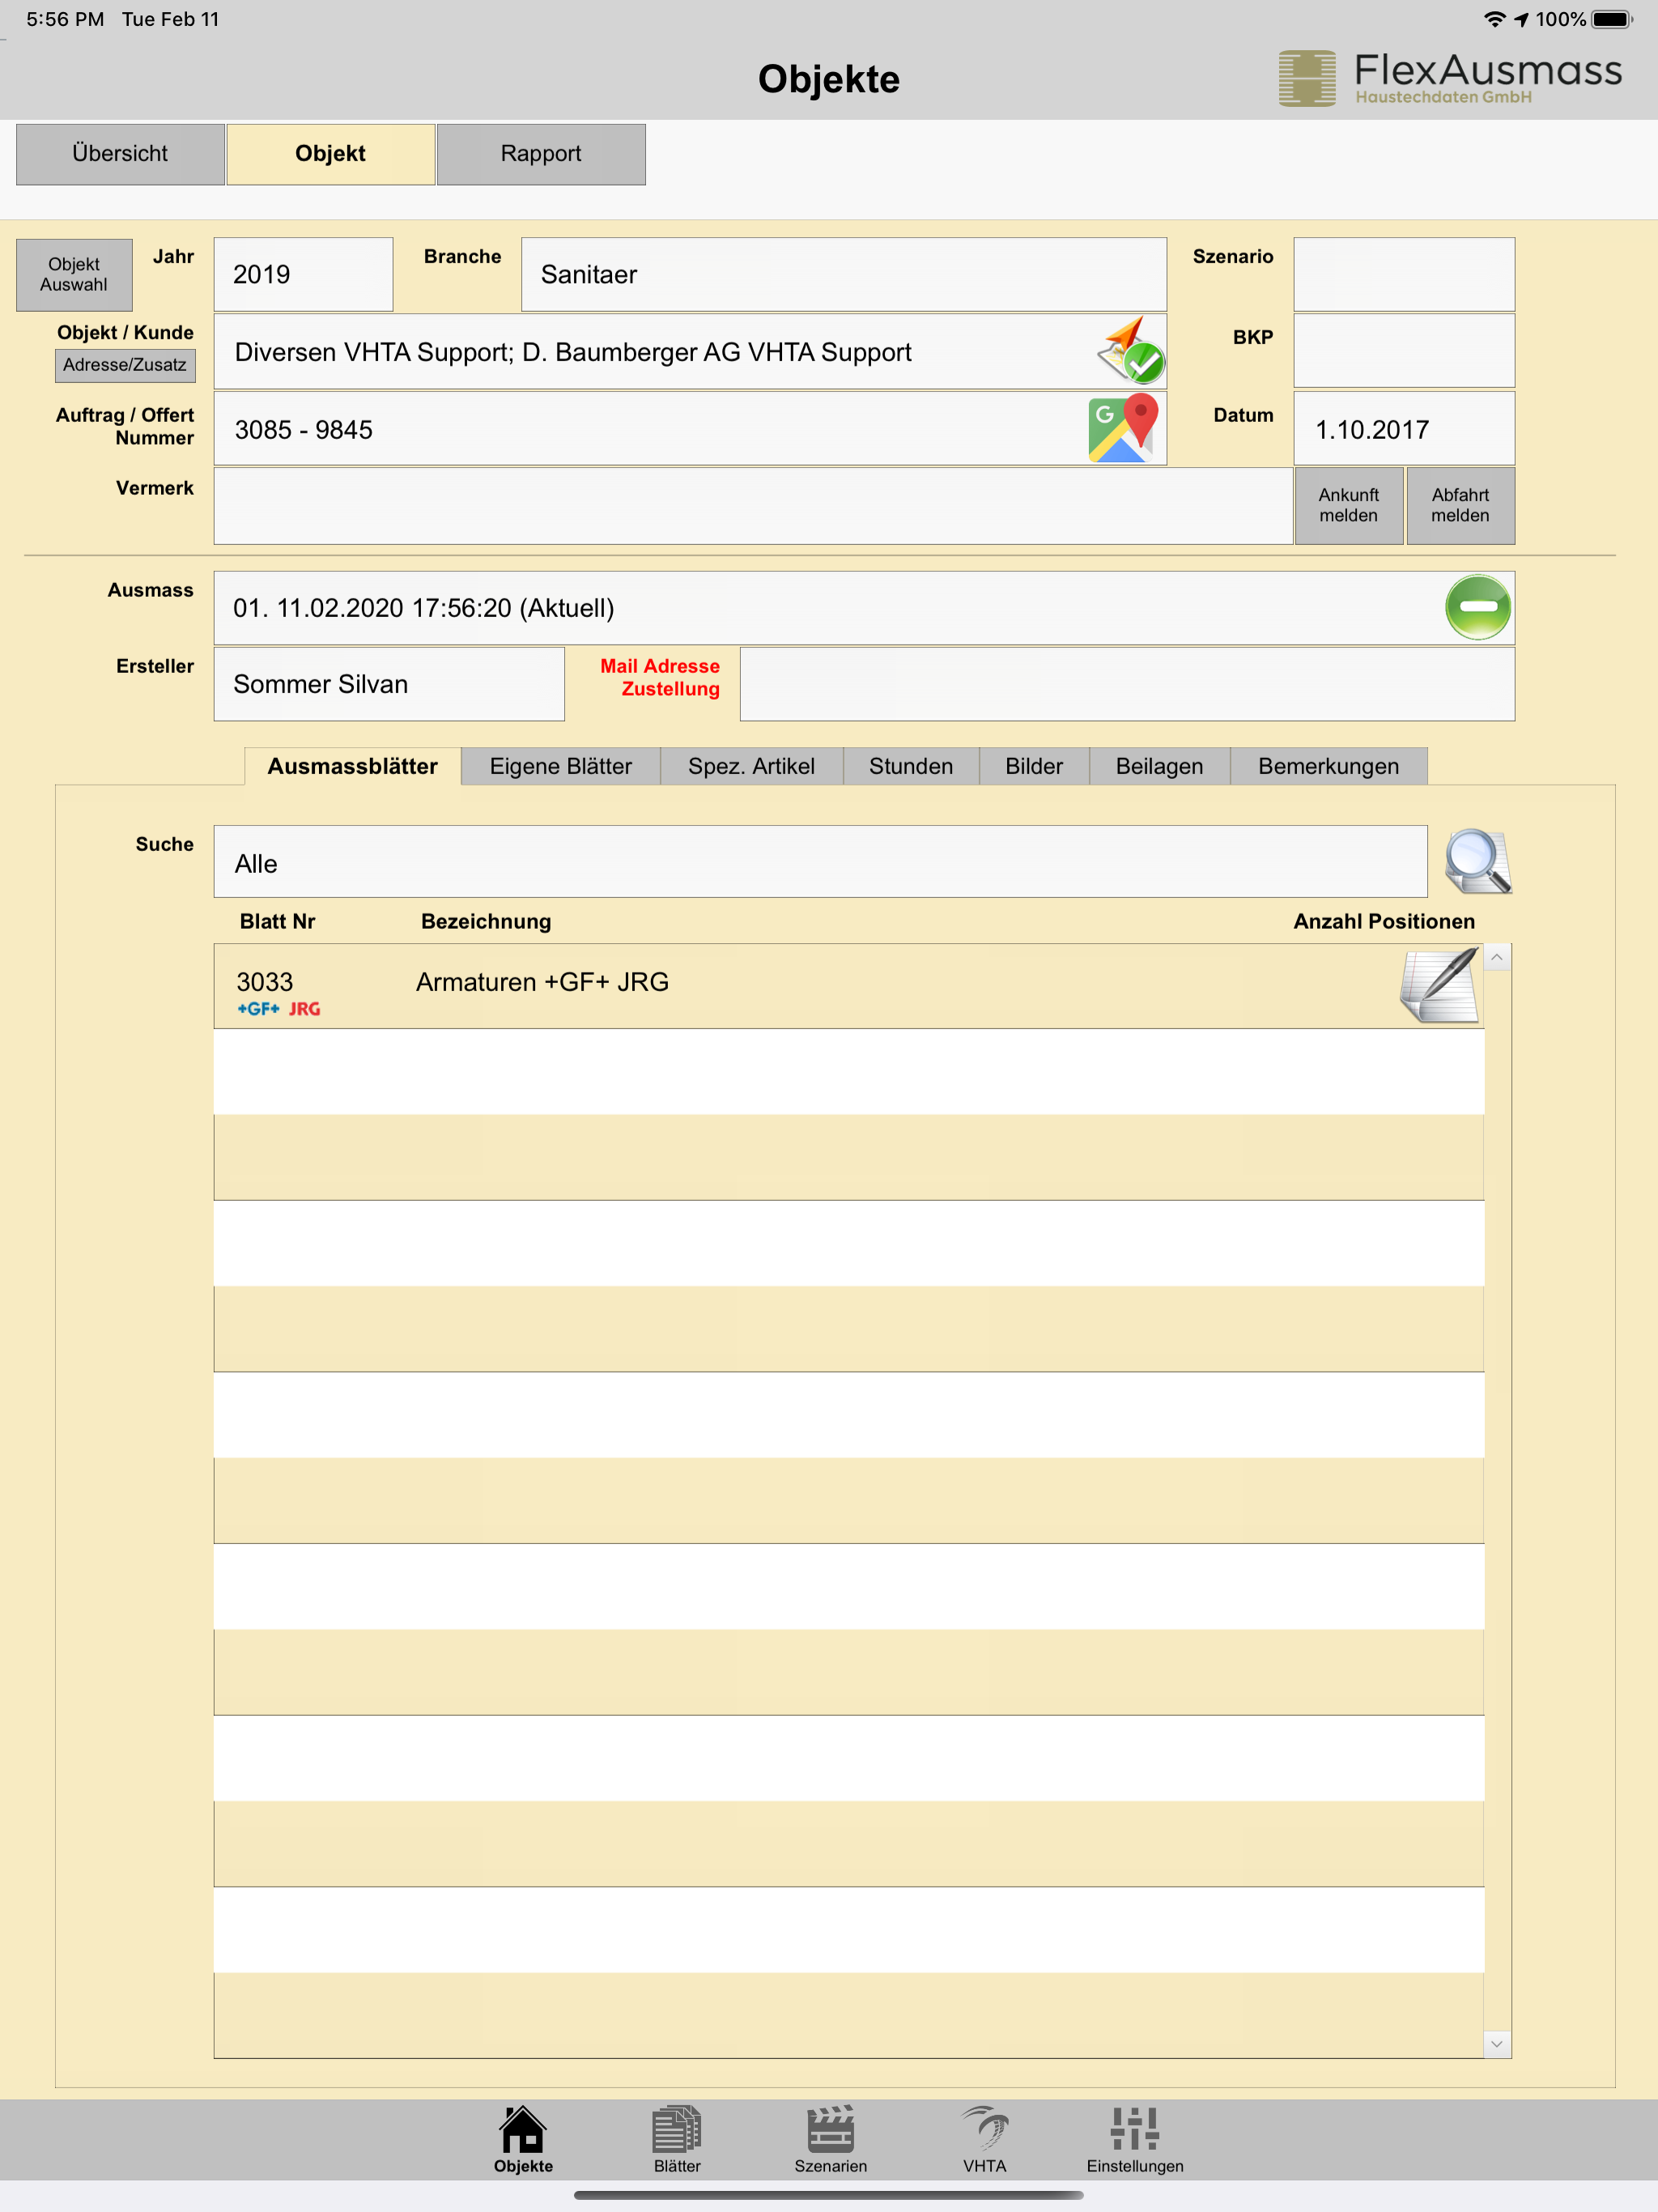Screen dimensions: 1658x2212
Task: Click the Mail Adresse Zustellung field
Action: pos(1127,684)
